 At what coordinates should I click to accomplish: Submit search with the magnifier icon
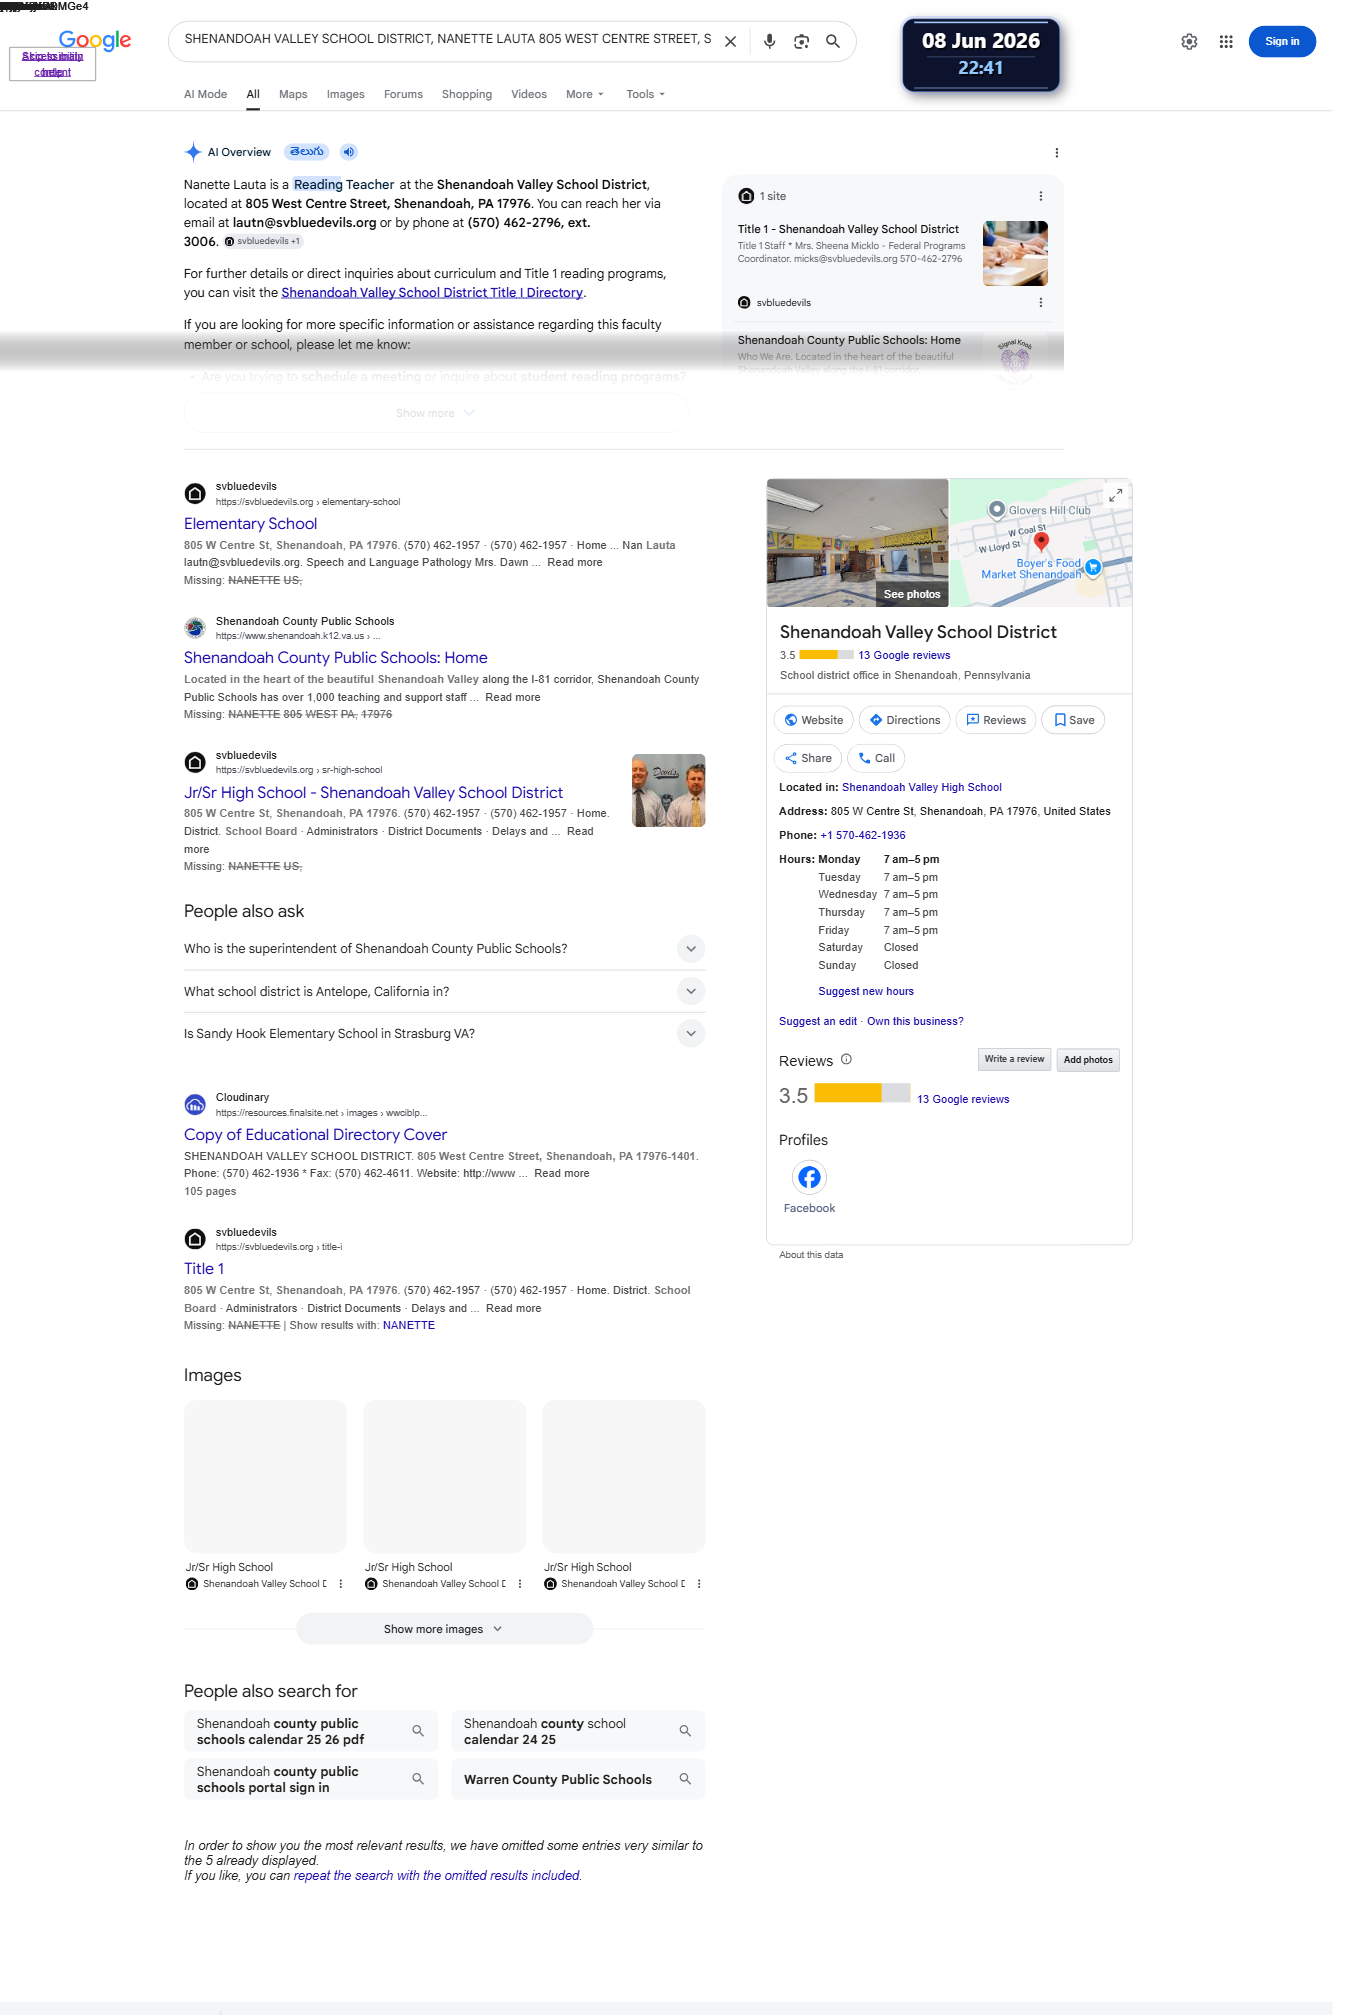click(x=833, y=42)
